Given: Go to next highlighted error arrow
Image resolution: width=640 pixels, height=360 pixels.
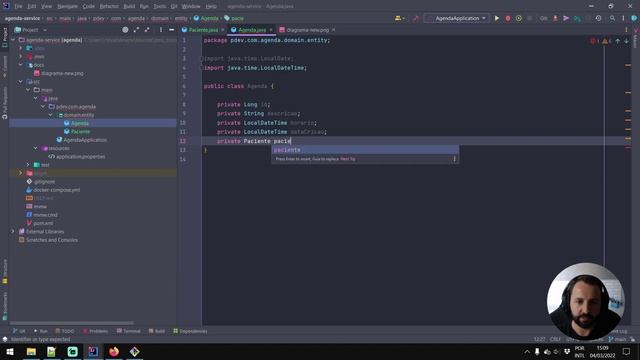Looking at the screenshot, I should [626, 41].
